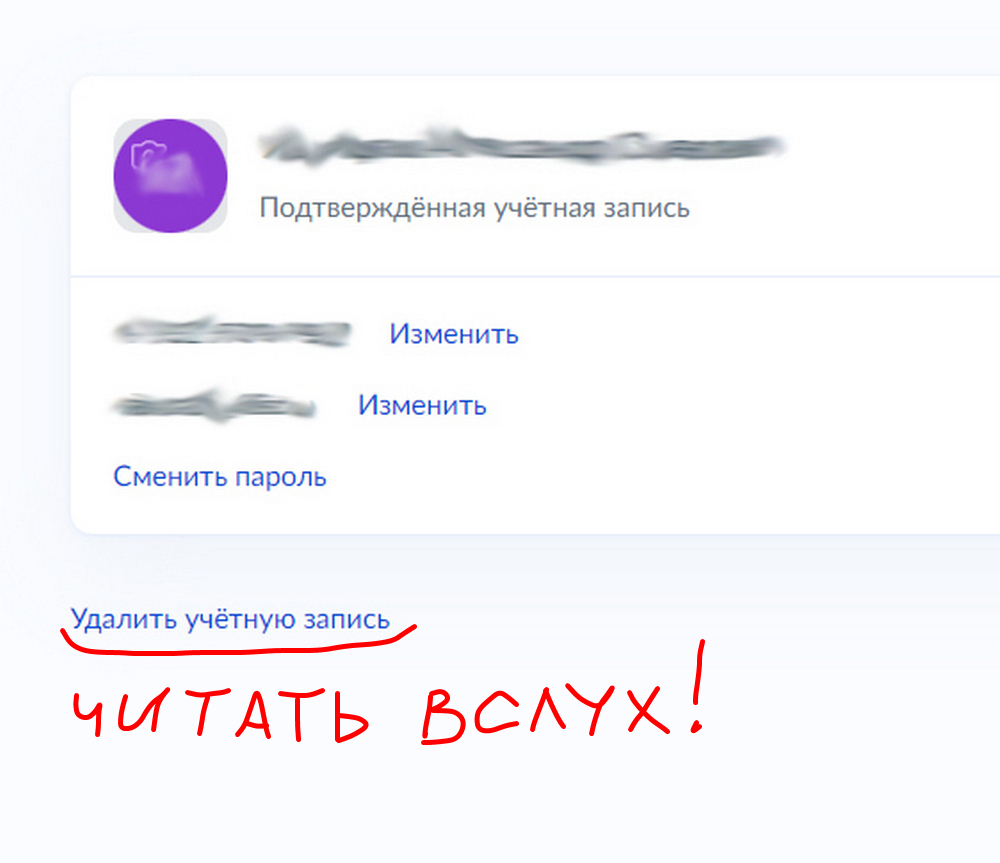Viewport: 1000px width, 863px height.
Task: Click the red underline beneath the delete link
Action: tap(238, 643)
